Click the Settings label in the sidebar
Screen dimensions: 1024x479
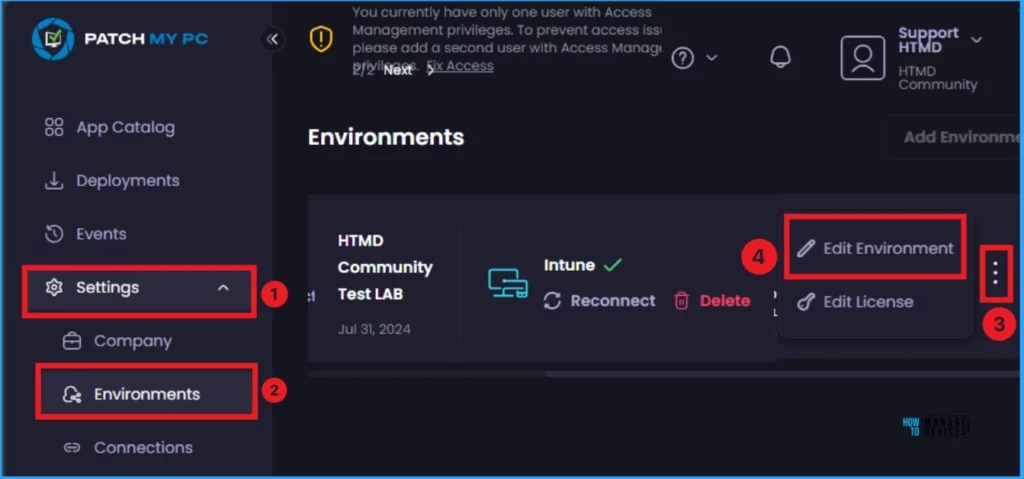pos(108,288)
